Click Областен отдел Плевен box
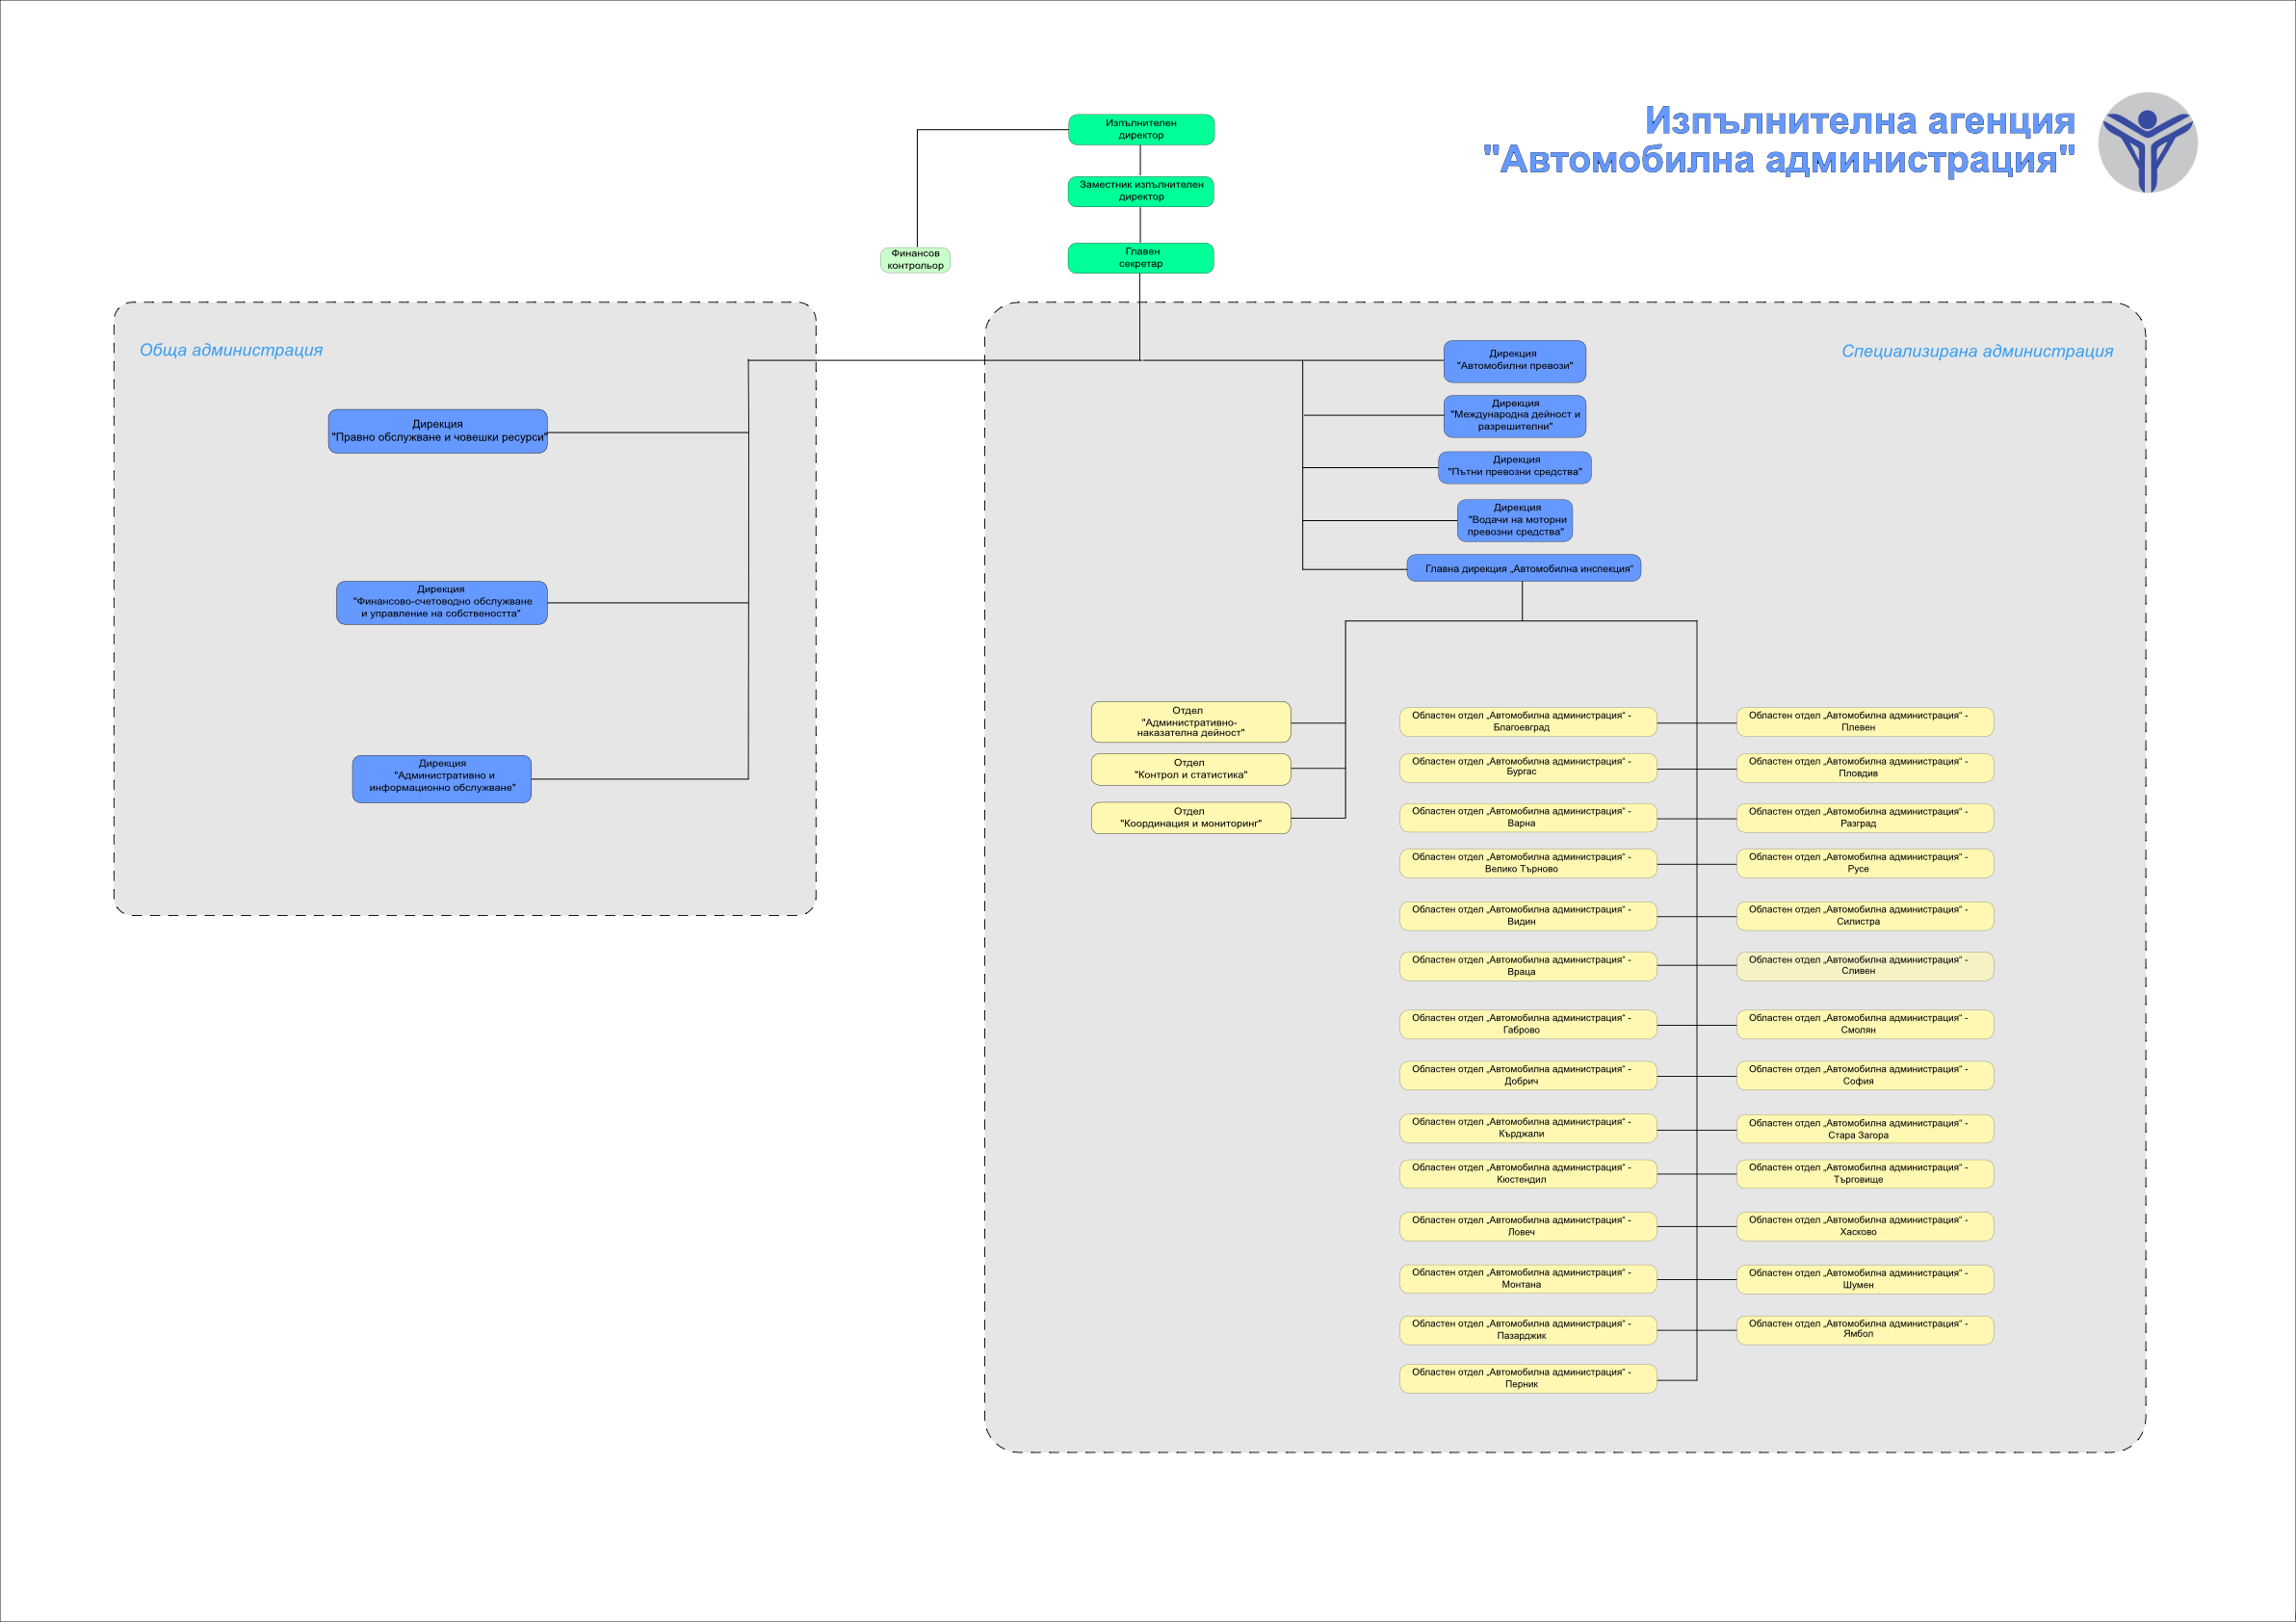Screen dimensions: 2296x1622 pos(1865,722)
